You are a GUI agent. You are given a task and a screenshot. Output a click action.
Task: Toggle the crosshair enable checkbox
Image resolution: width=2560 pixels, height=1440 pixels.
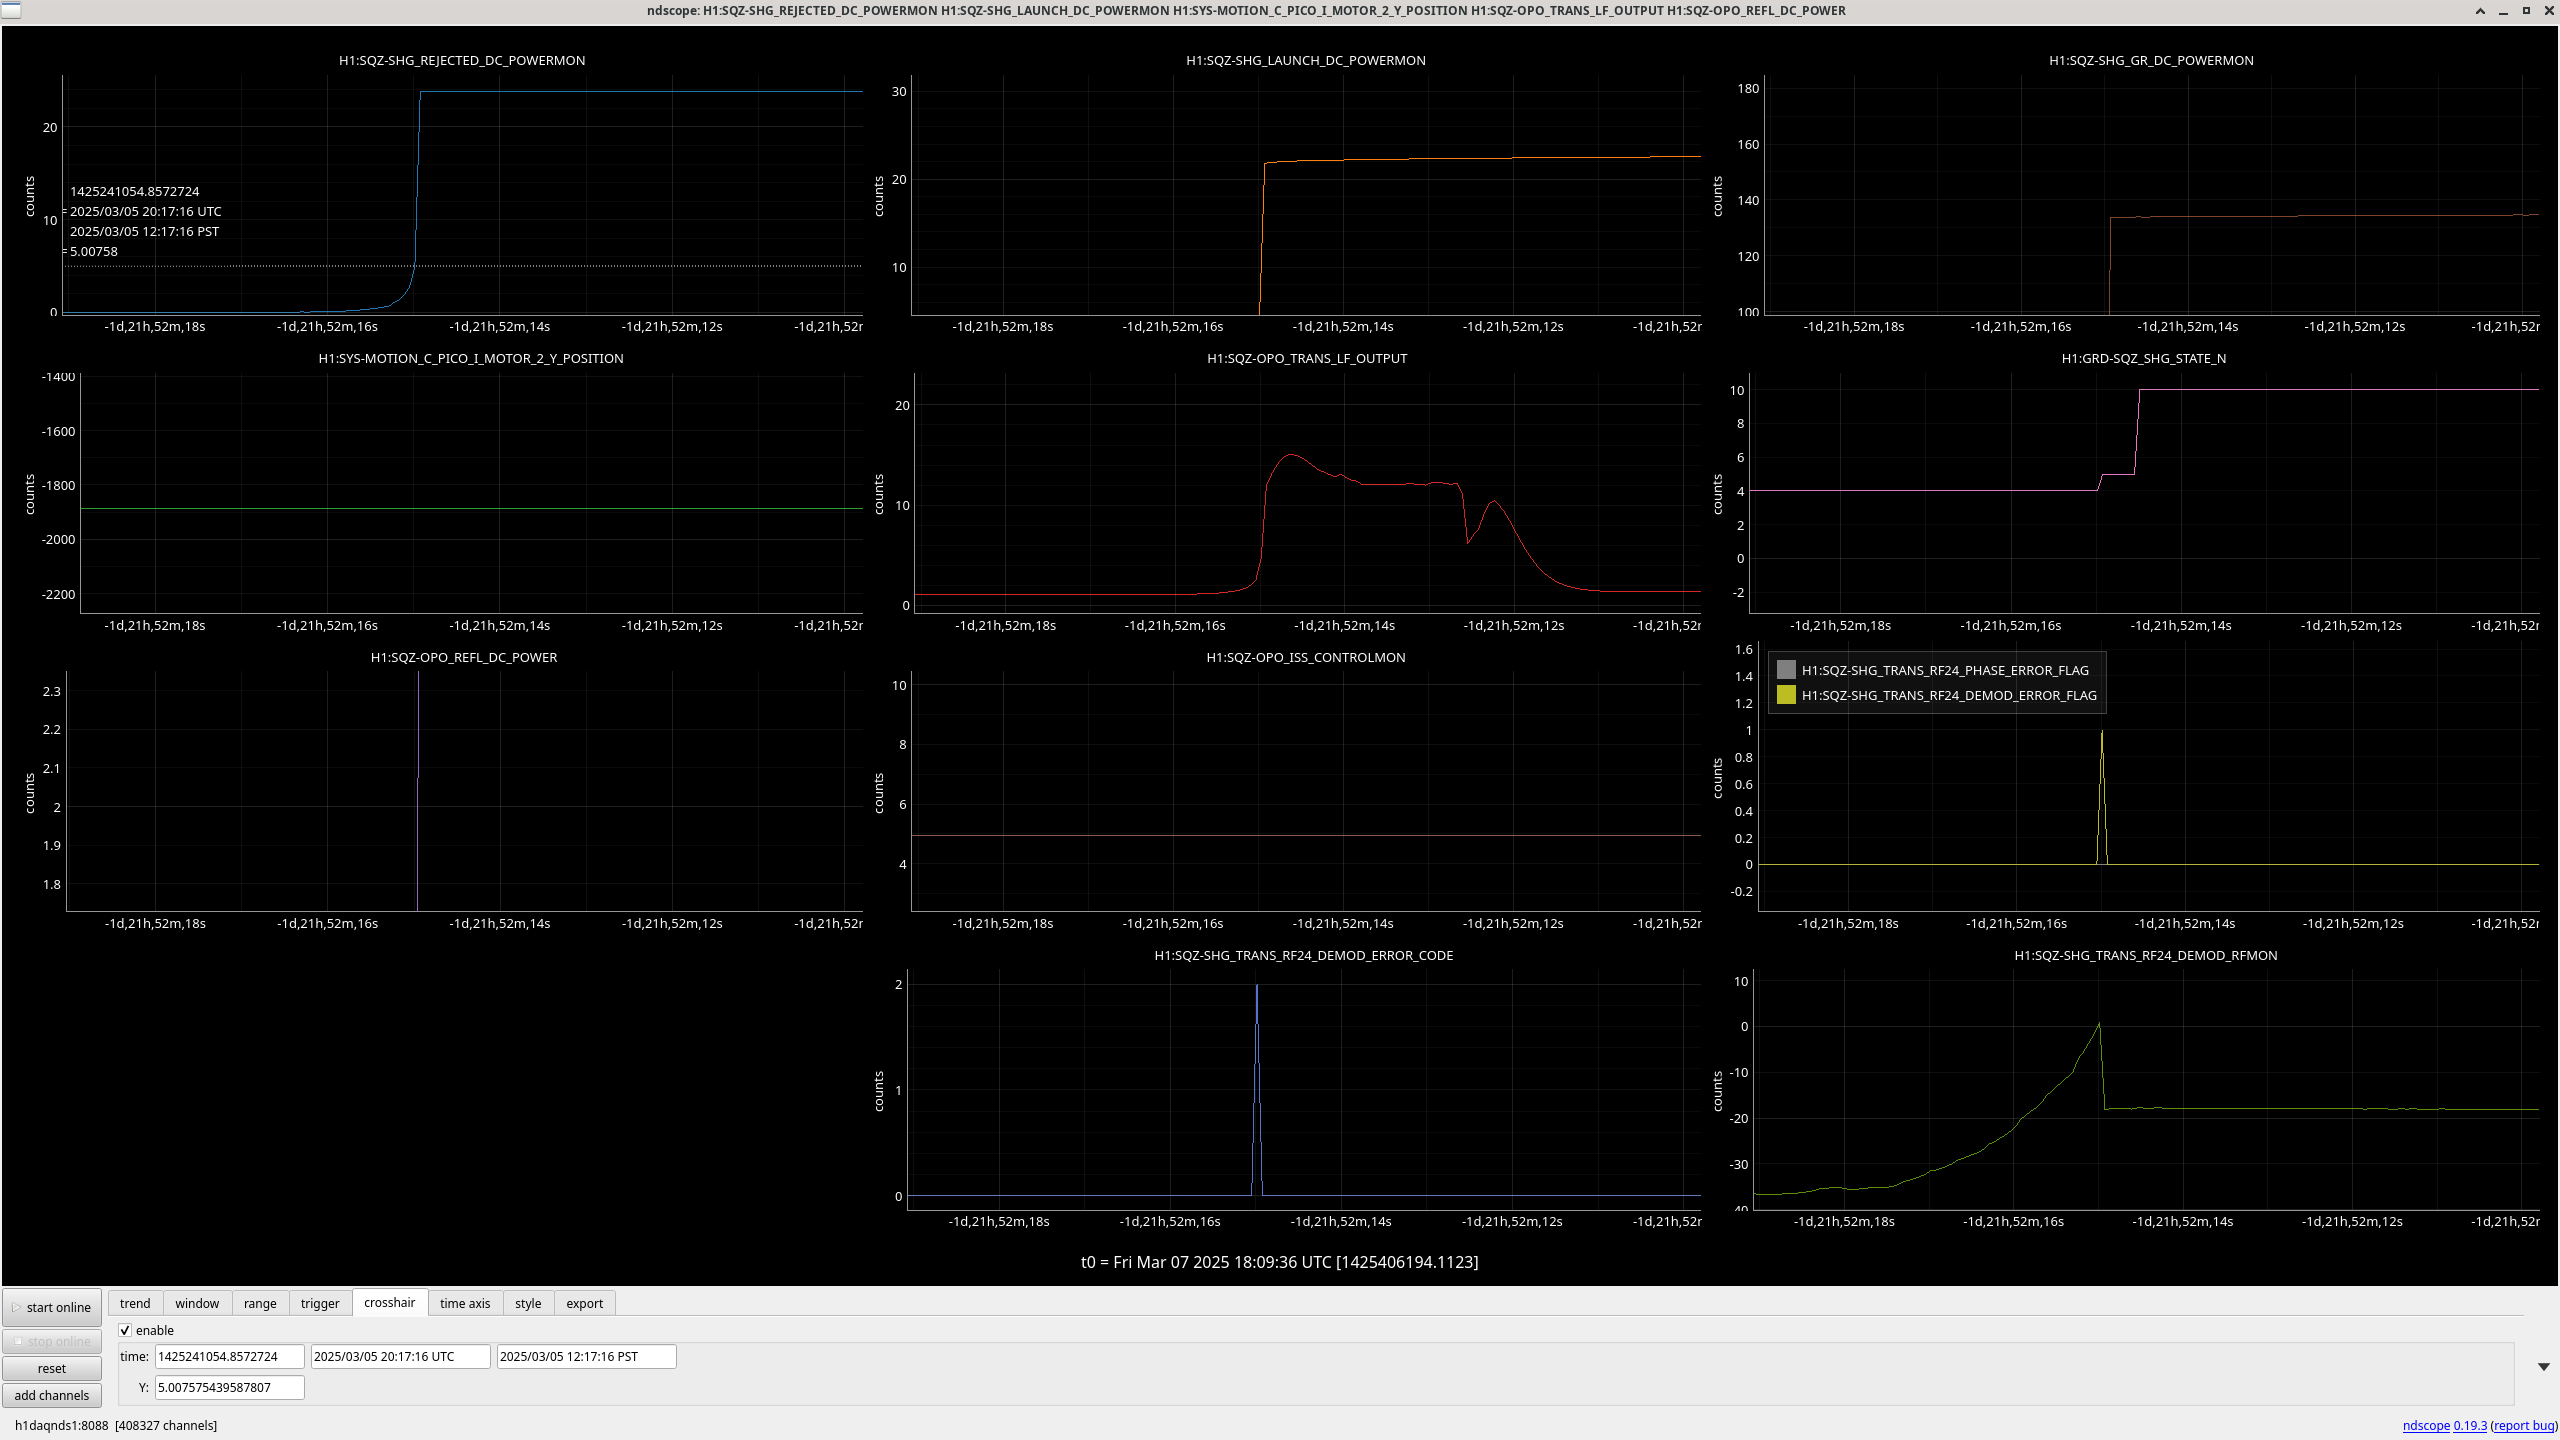[125, 1330]
